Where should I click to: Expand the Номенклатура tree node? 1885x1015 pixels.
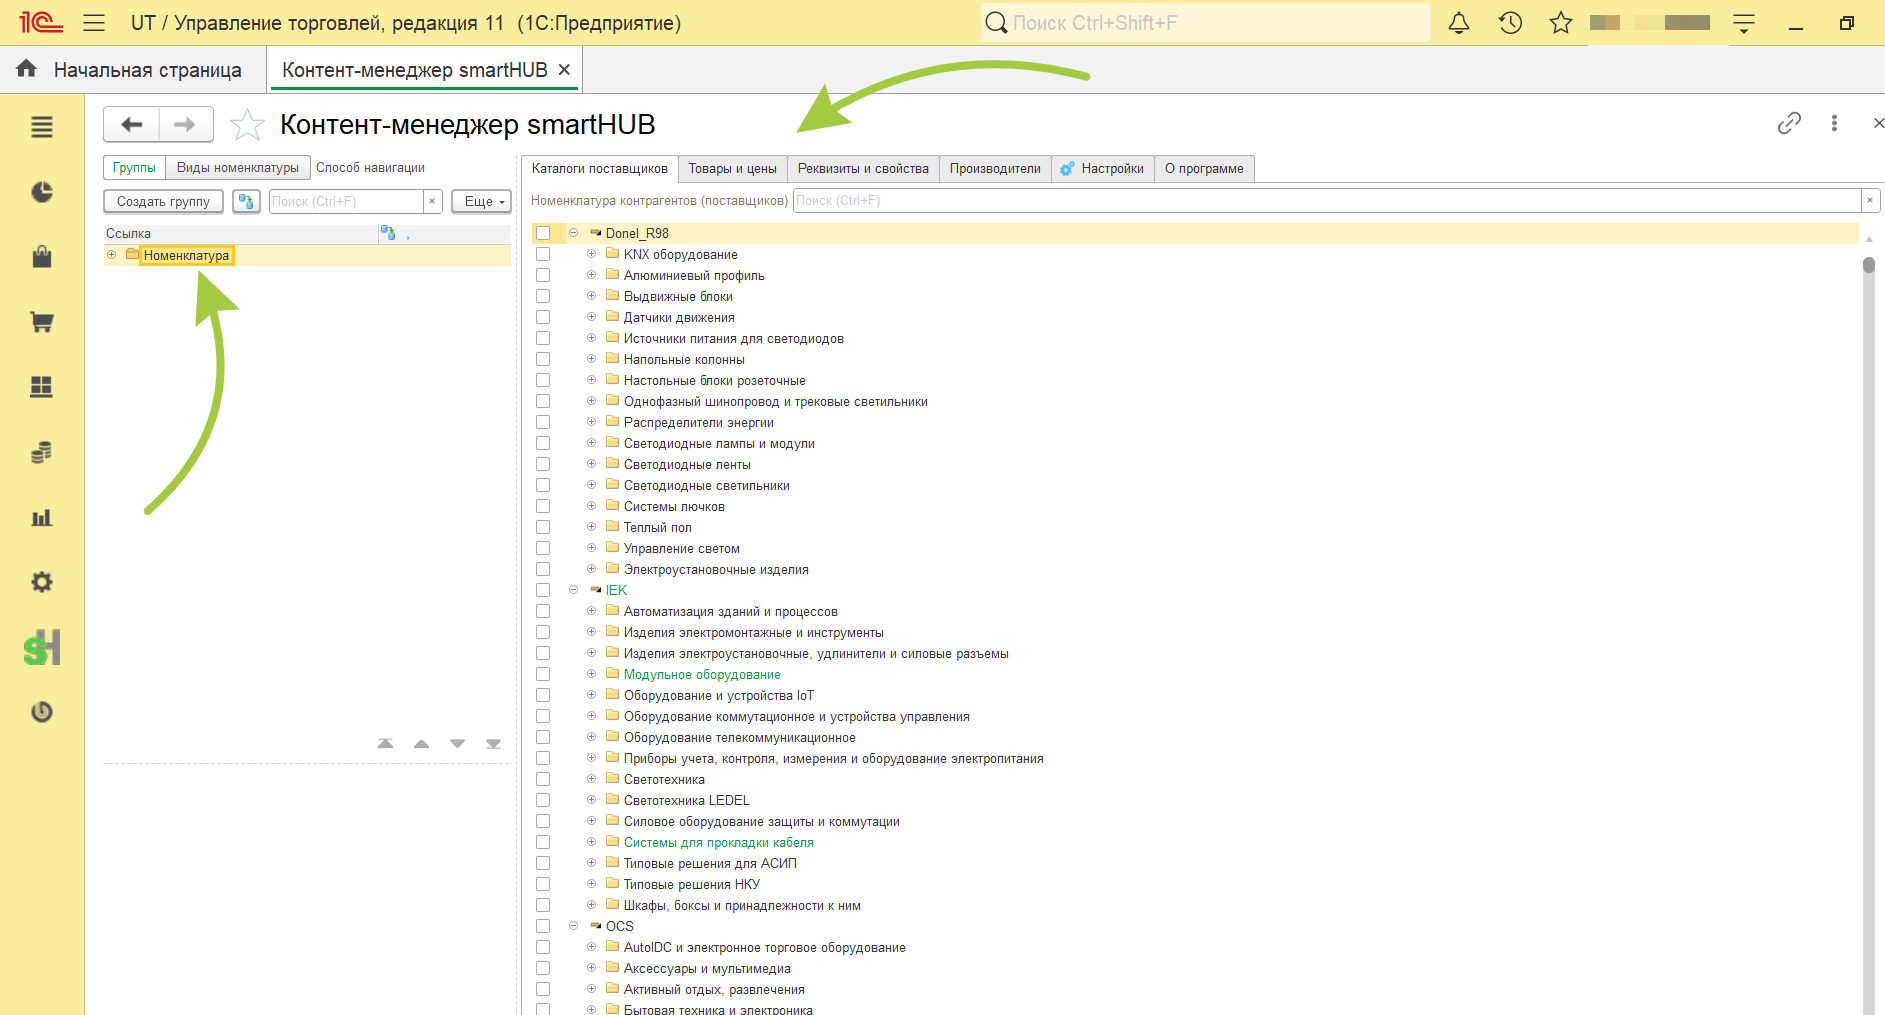[x=112, y=255]
